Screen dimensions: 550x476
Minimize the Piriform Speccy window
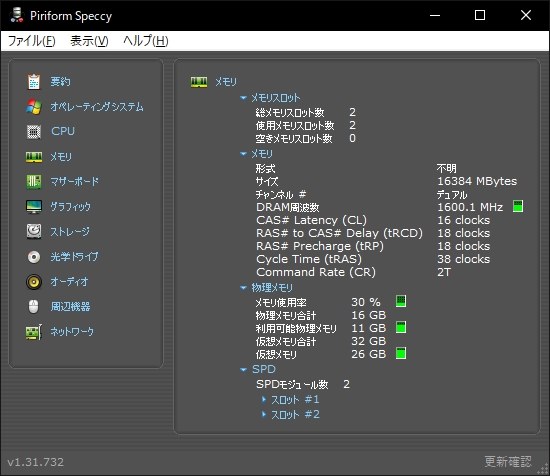pos(435,15)
